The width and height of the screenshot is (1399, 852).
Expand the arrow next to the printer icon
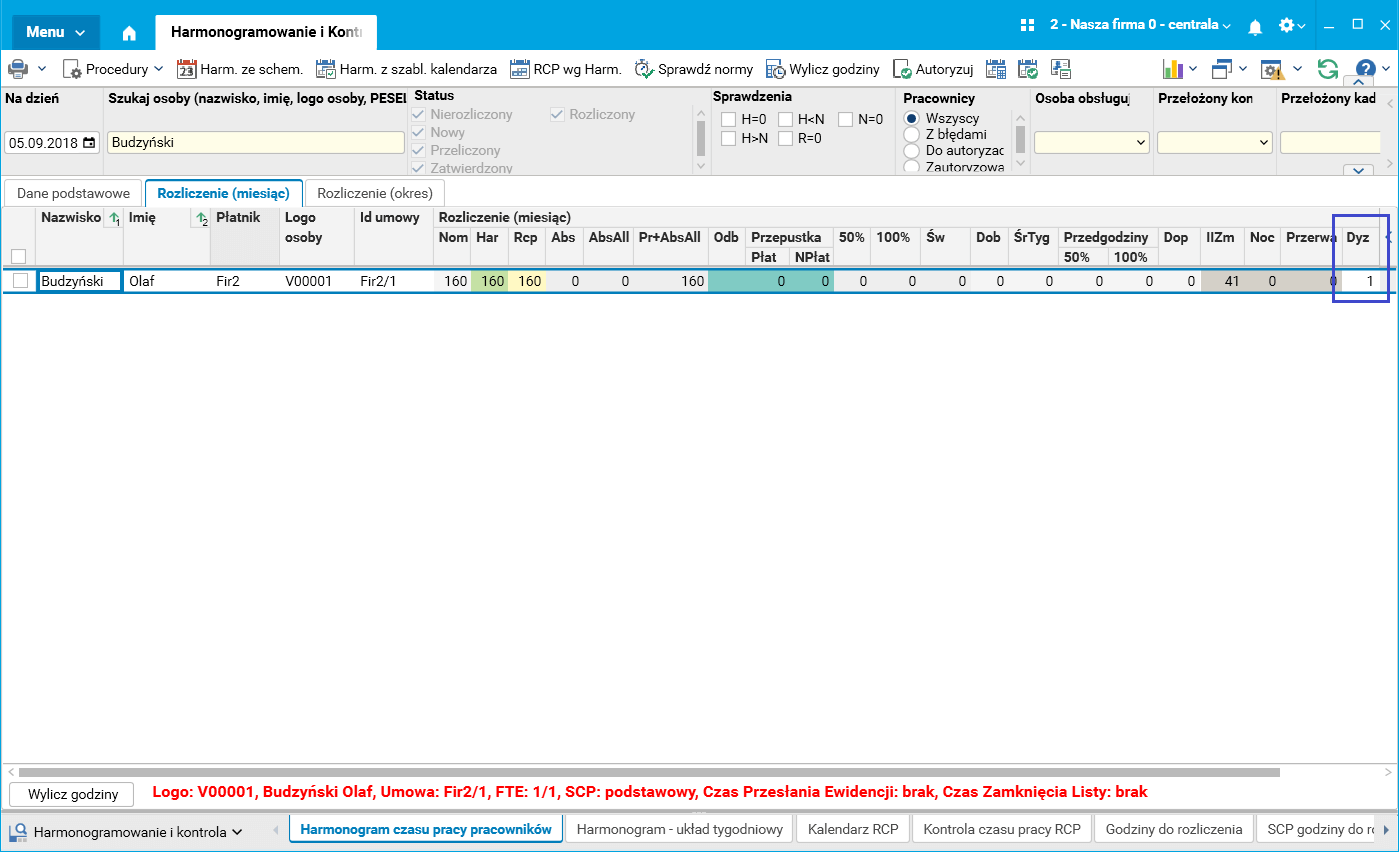tap(42, 69)
